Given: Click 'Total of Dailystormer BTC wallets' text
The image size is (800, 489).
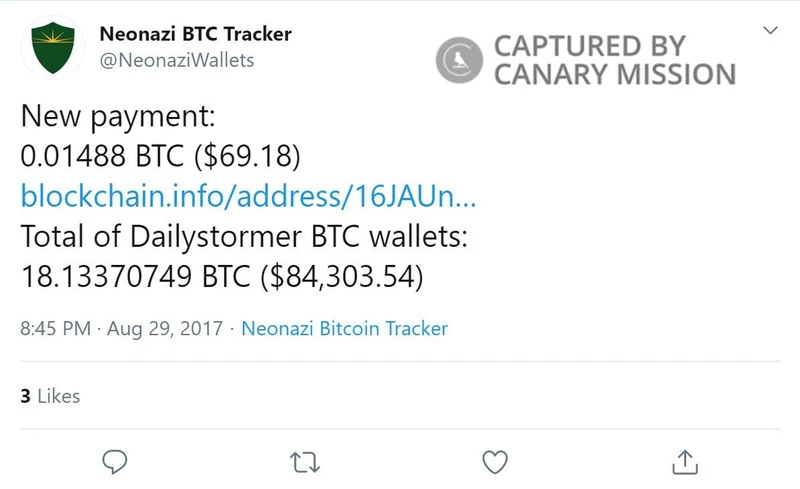Looking at the screenshot, I should tap(242, 236).
